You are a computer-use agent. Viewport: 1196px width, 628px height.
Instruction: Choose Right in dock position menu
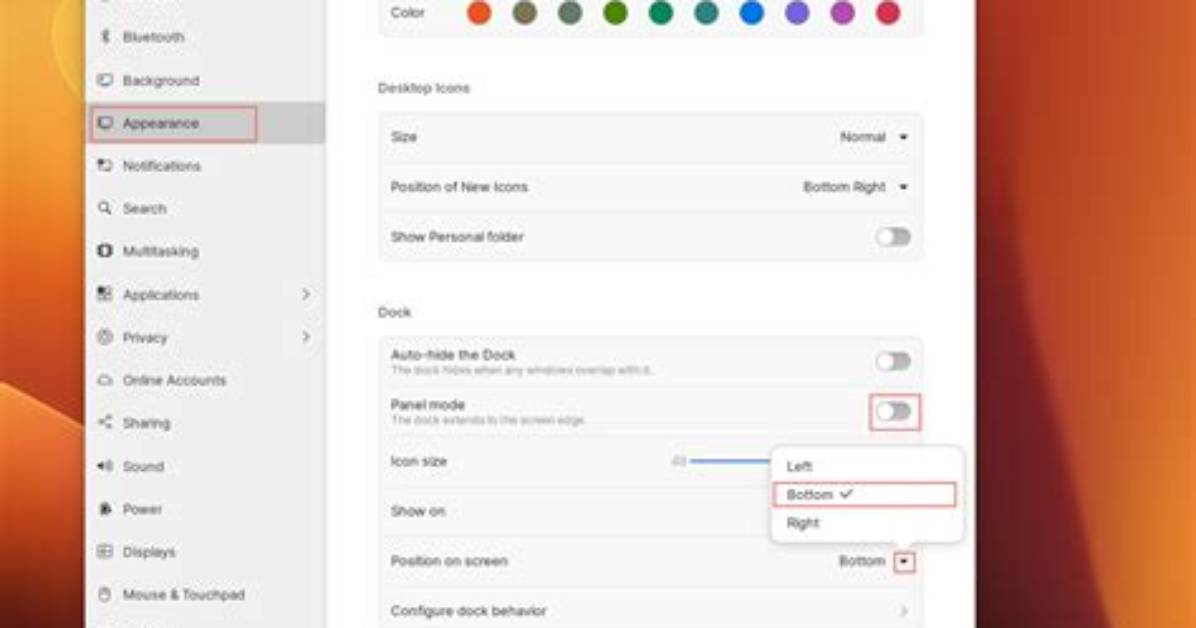[x=866, y=523]
